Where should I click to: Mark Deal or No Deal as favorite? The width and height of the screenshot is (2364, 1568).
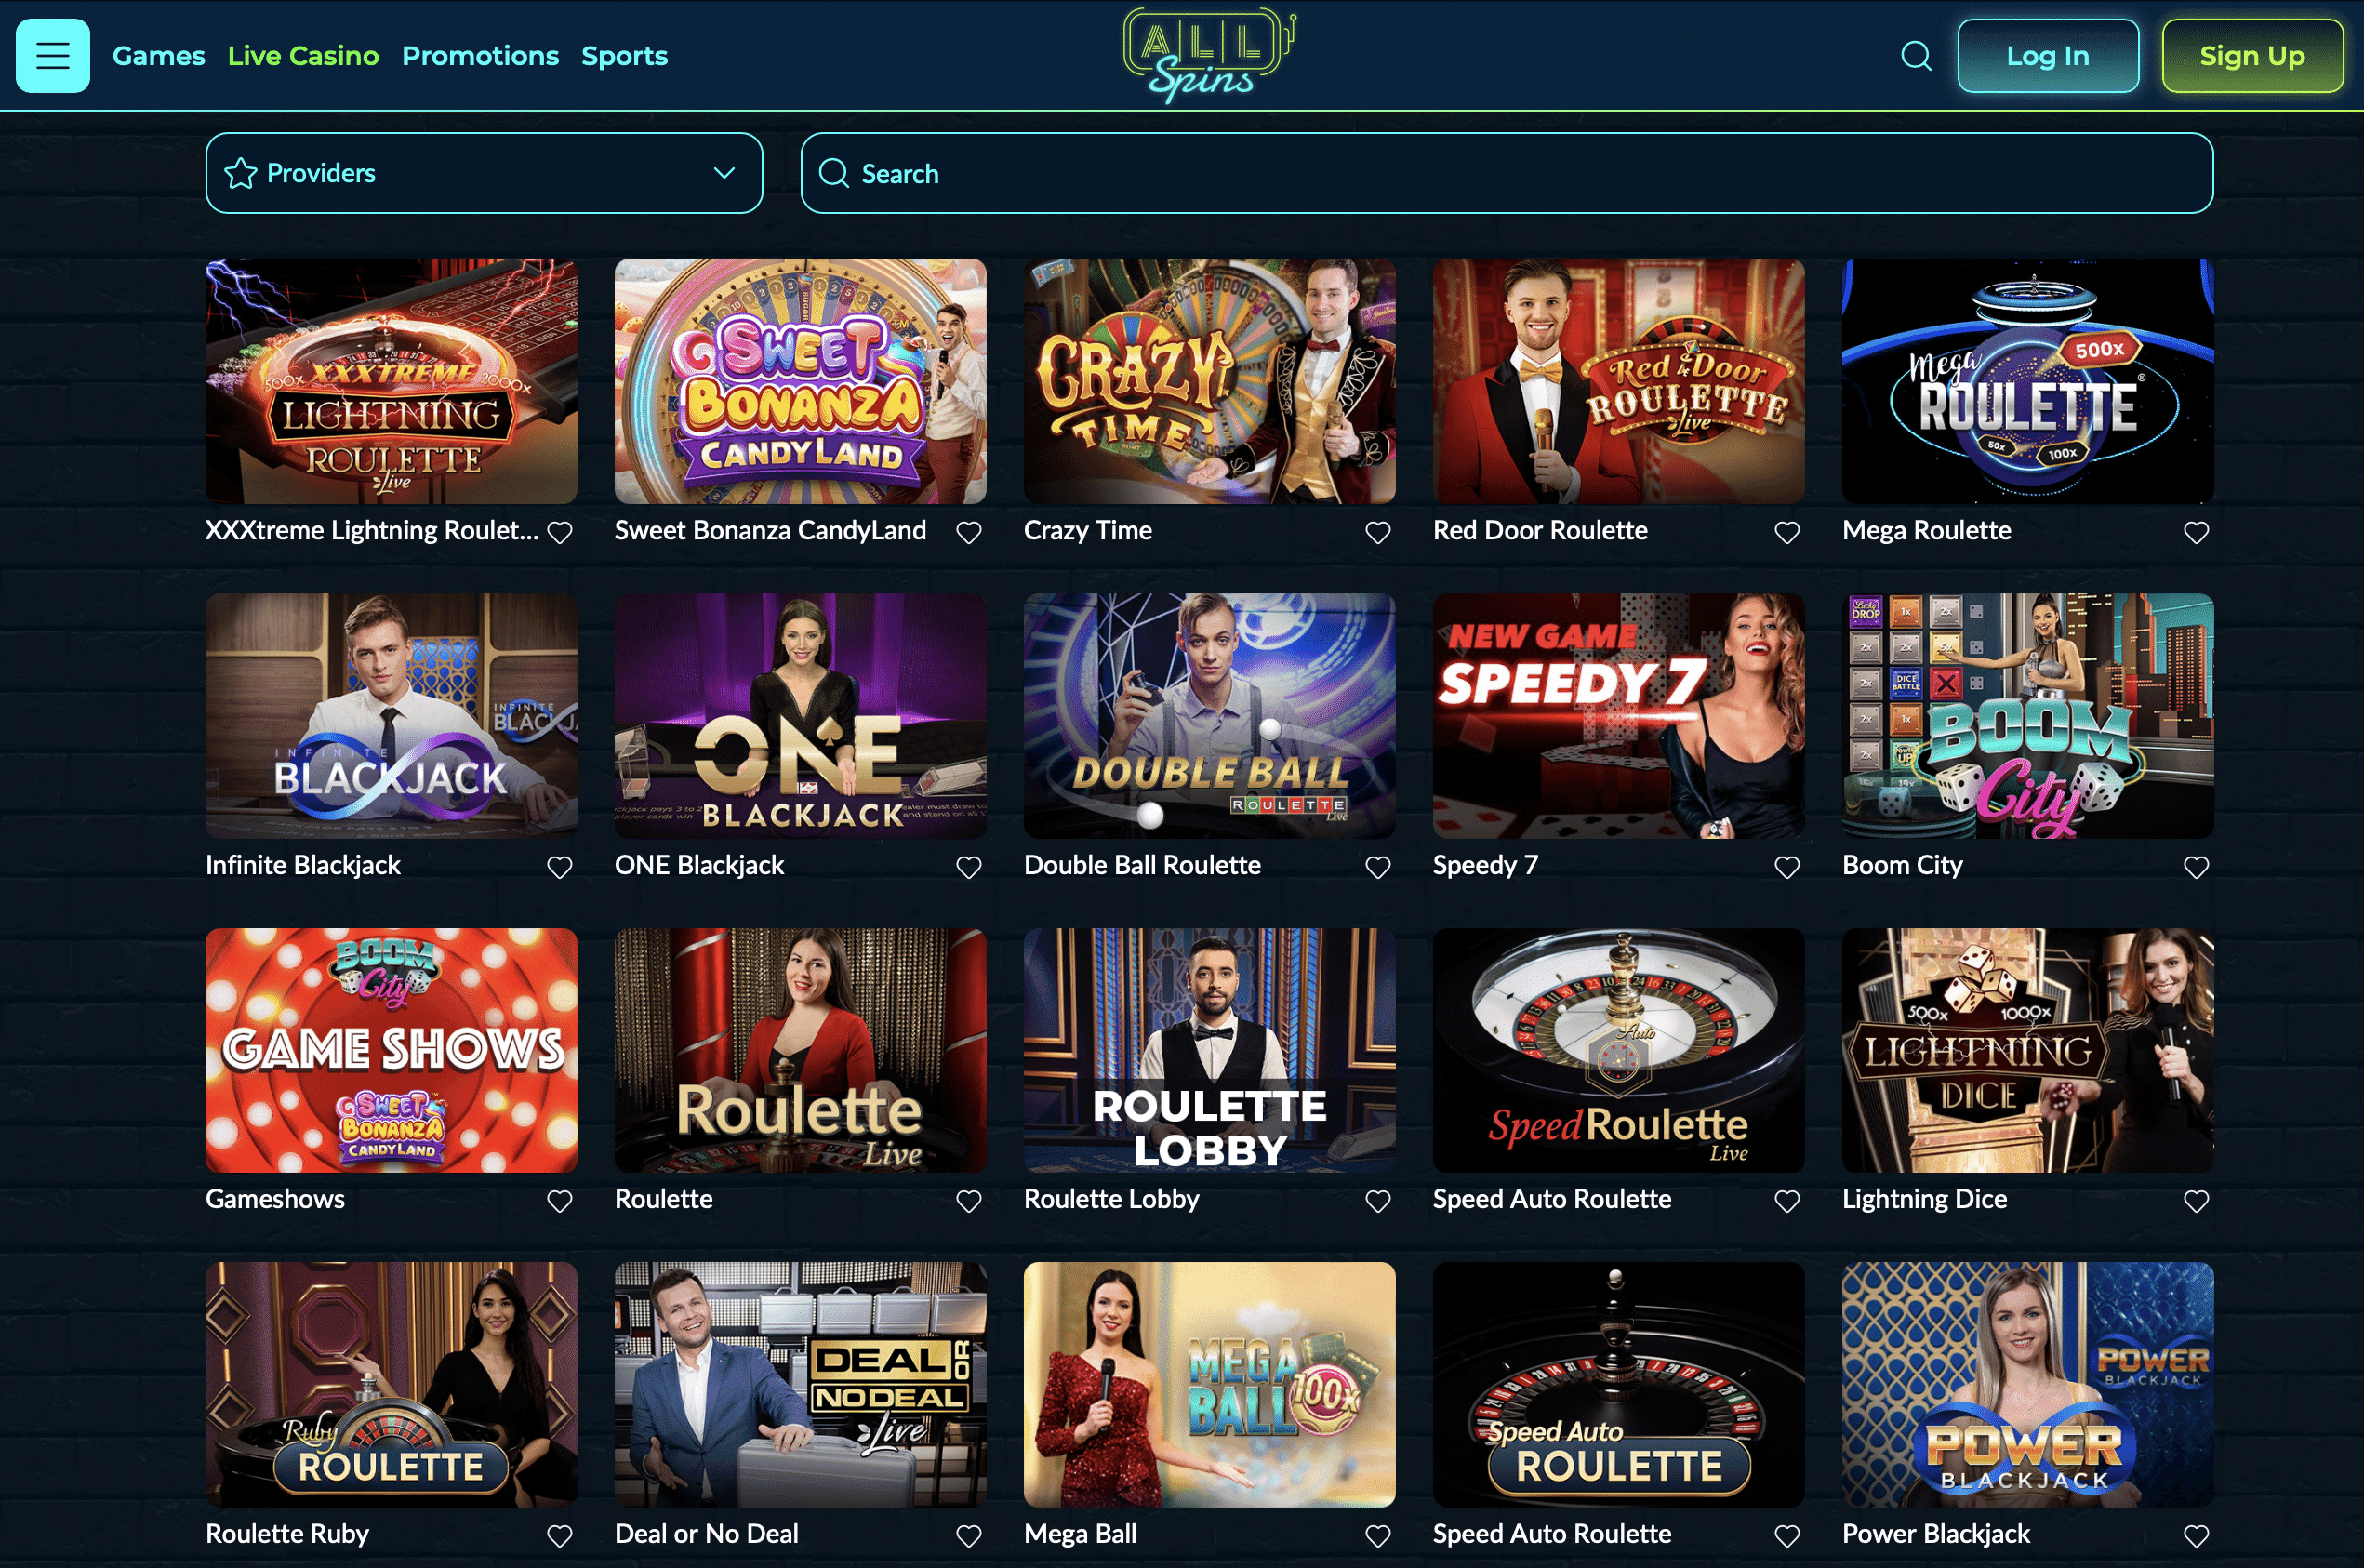(x=969, y=1536)
